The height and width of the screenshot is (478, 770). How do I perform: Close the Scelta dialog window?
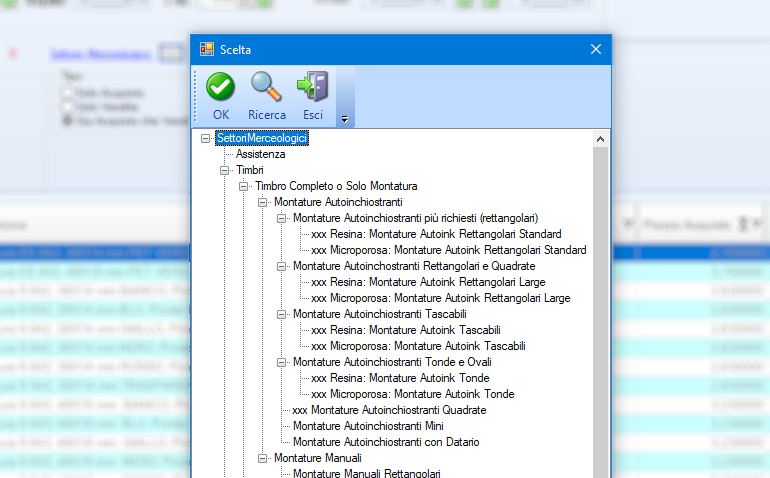pos(596,49)
